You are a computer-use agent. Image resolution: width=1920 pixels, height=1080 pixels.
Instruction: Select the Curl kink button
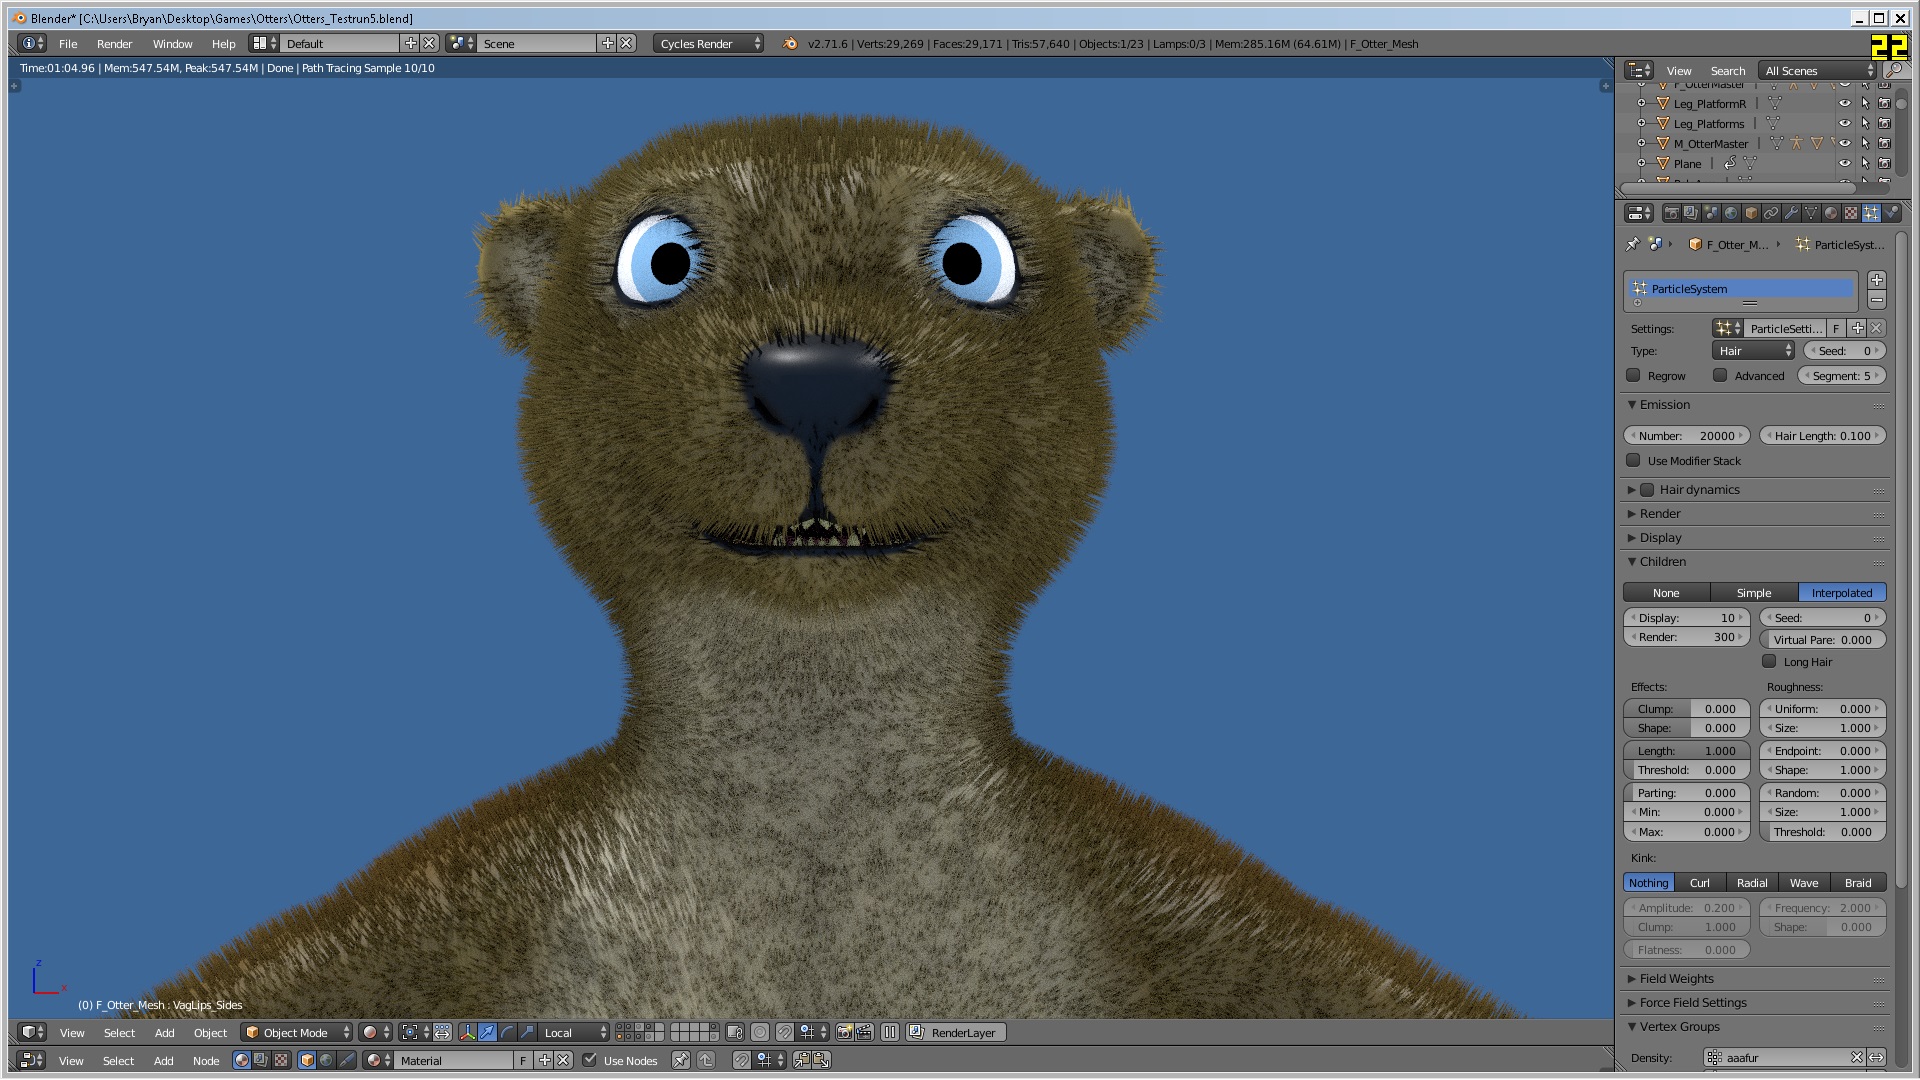tap(1699, 883)
